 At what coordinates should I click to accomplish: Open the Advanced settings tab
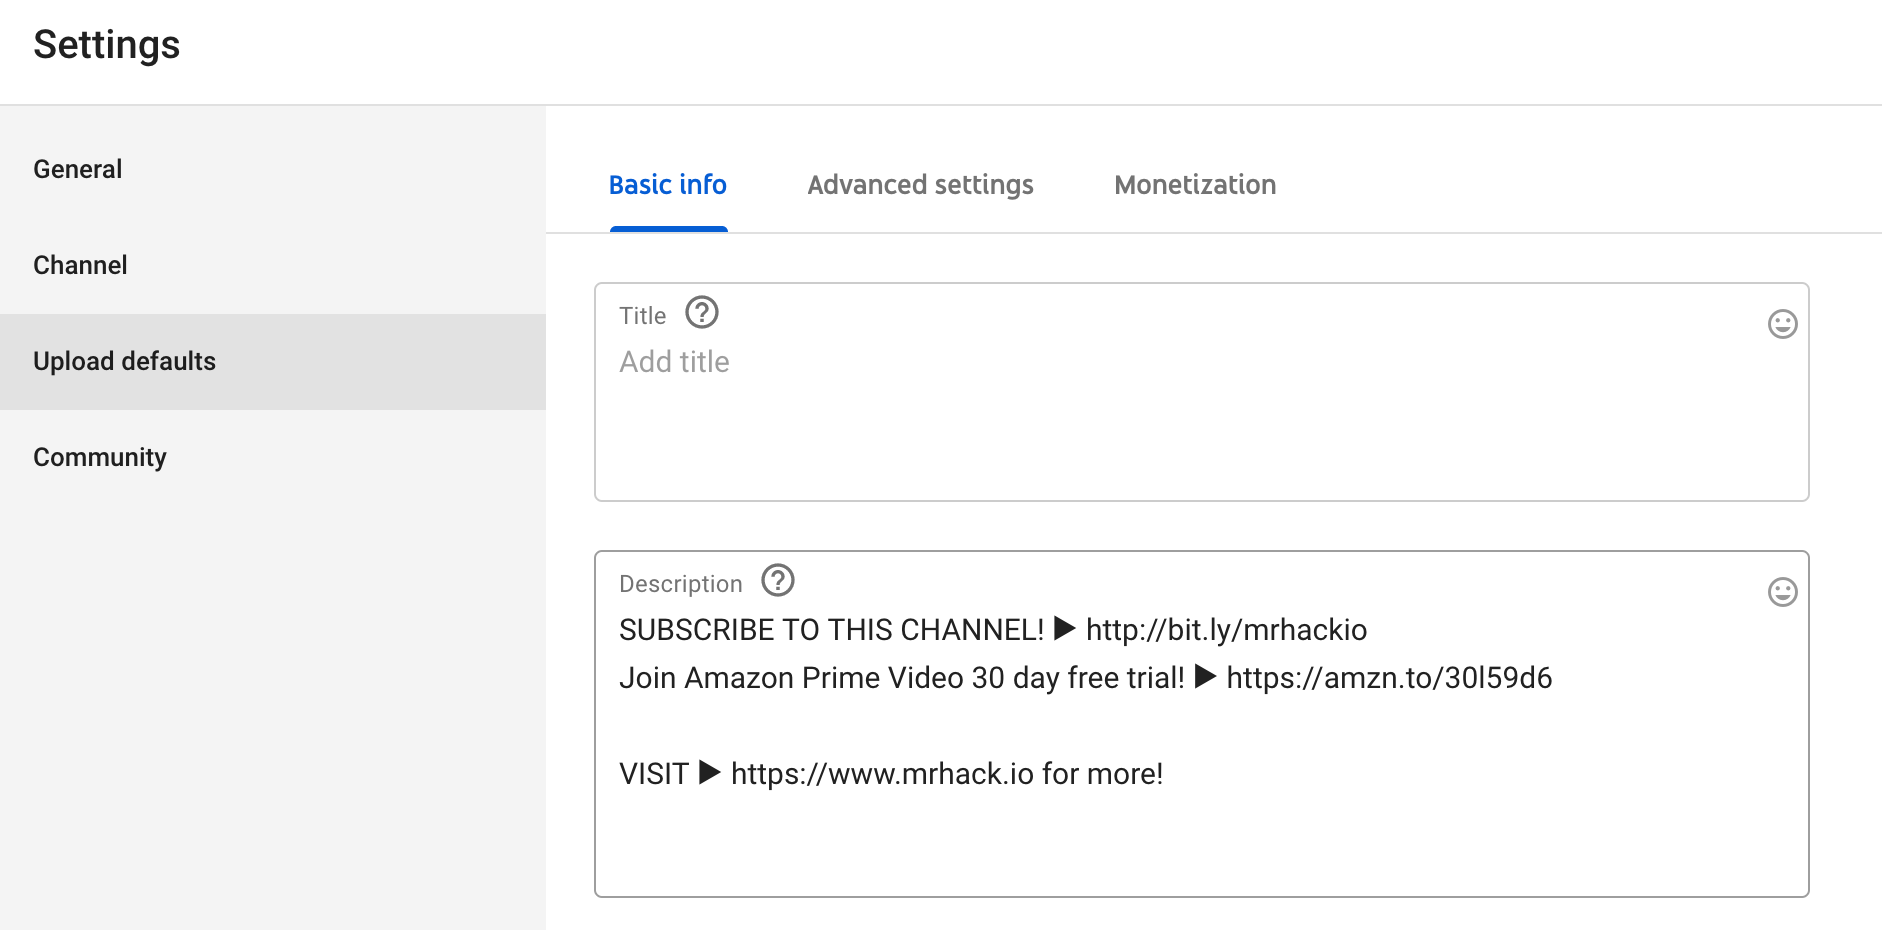click(920, 185)
